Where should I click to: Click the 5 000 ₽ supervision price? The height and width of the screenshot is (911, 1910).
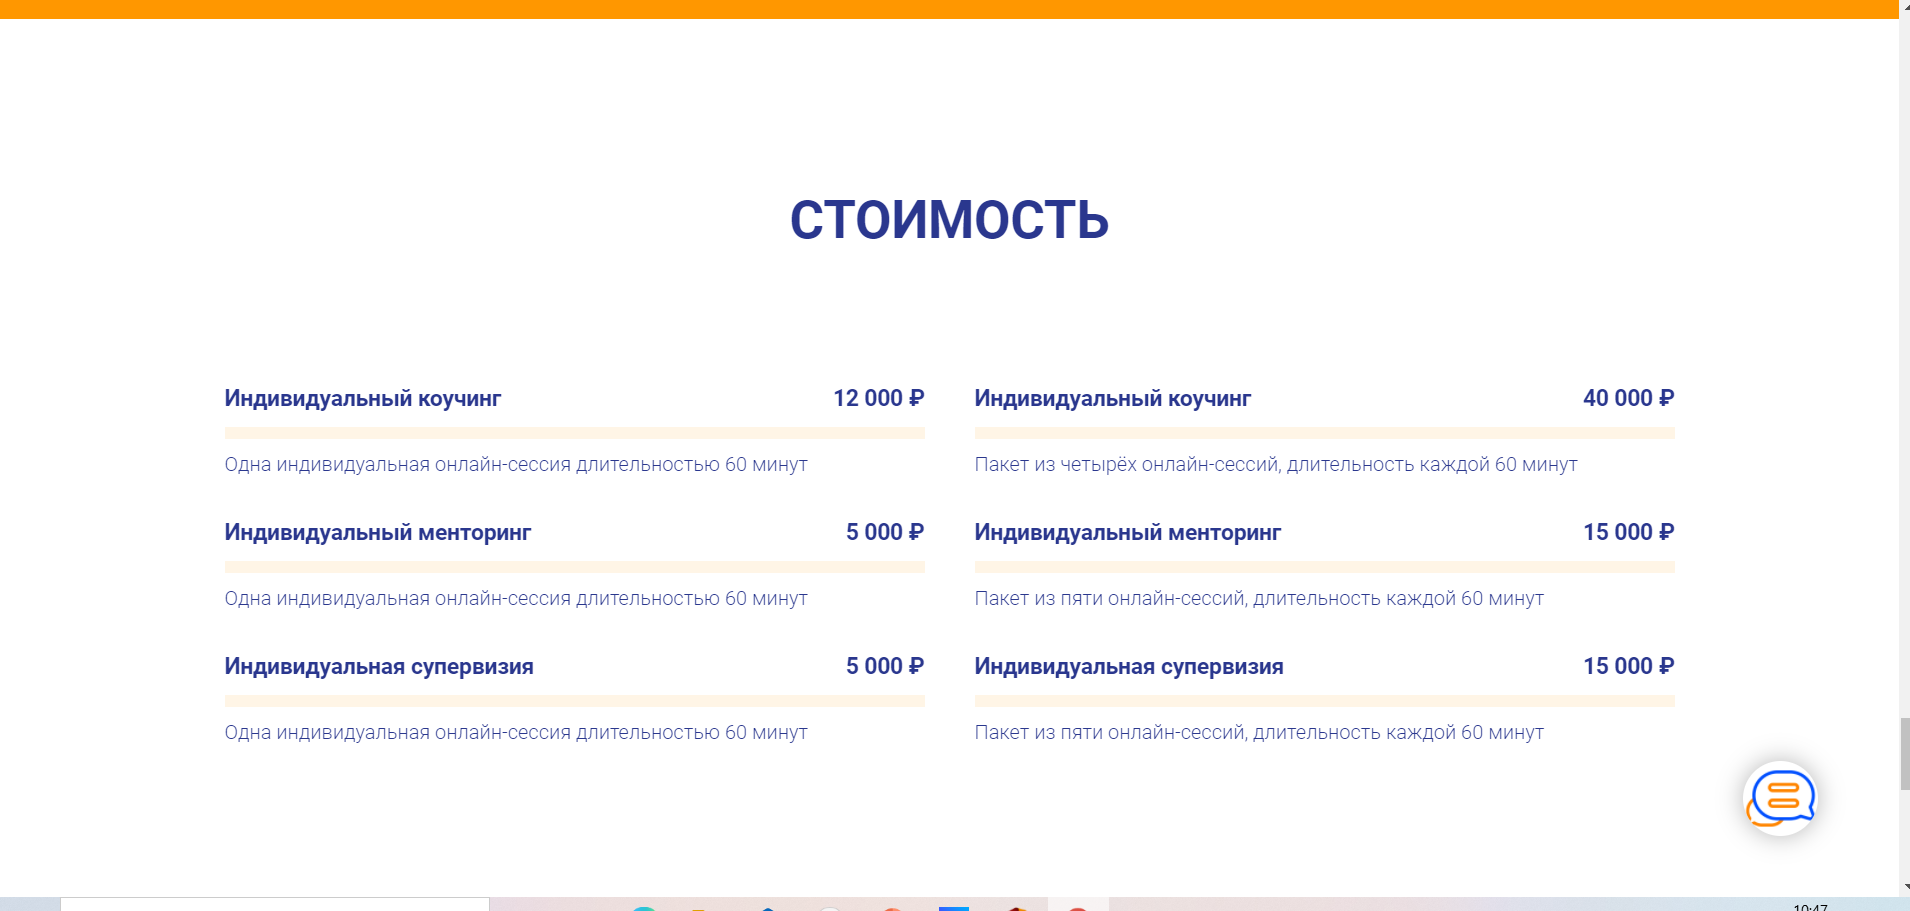884,666
